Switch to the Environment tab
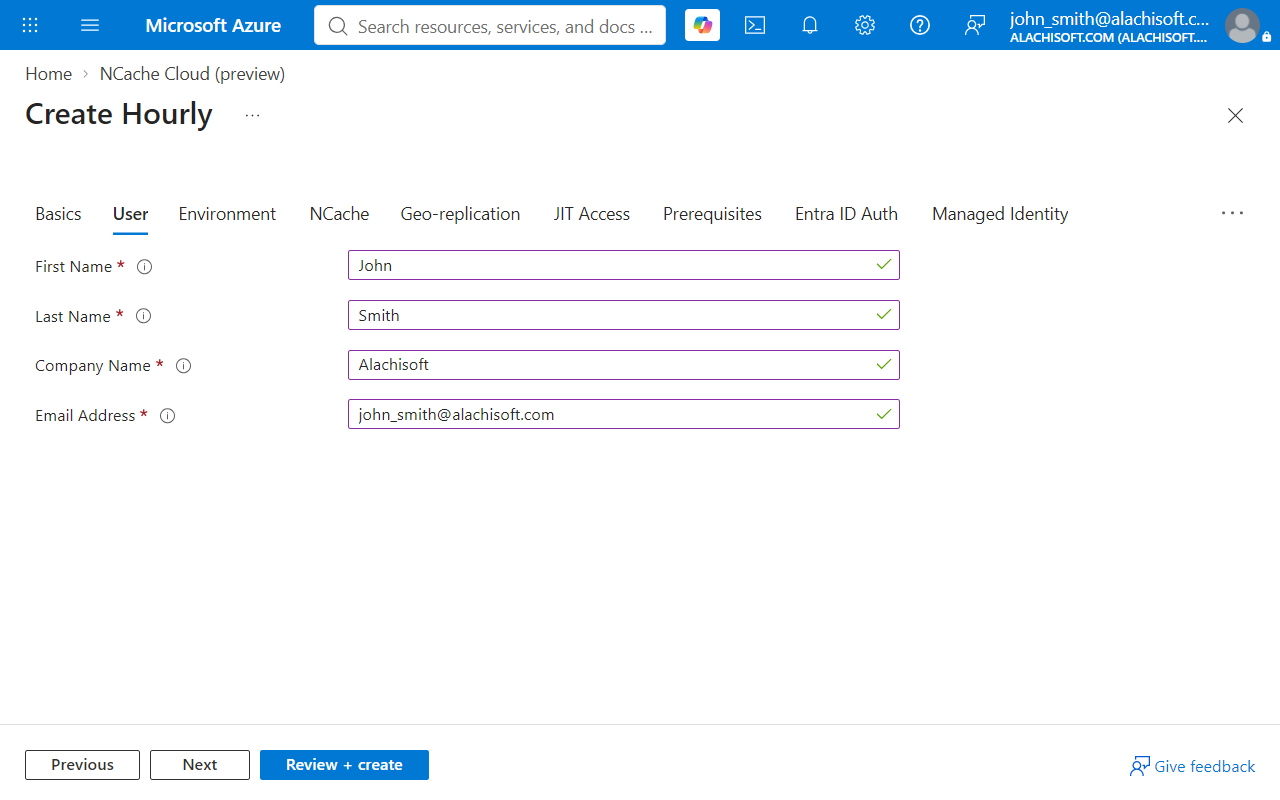1280x800 pixels. pos(227,214)
